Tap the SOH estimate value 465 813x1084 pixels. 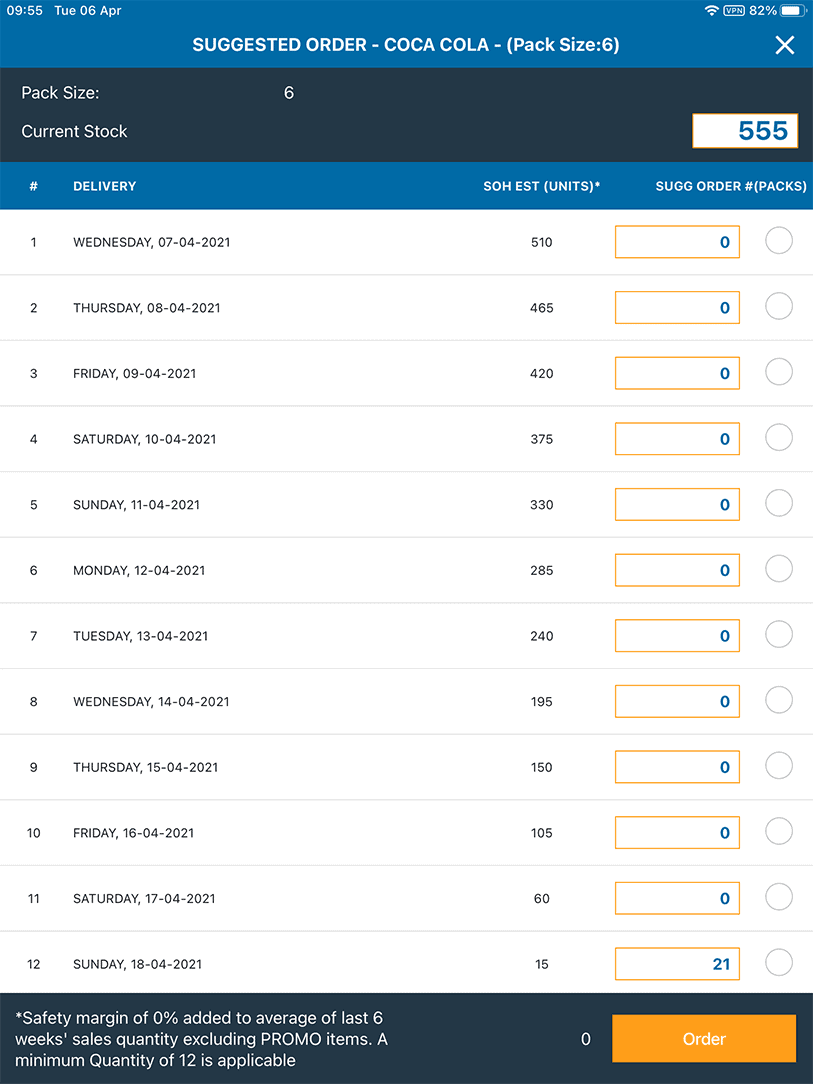[541, 308]
